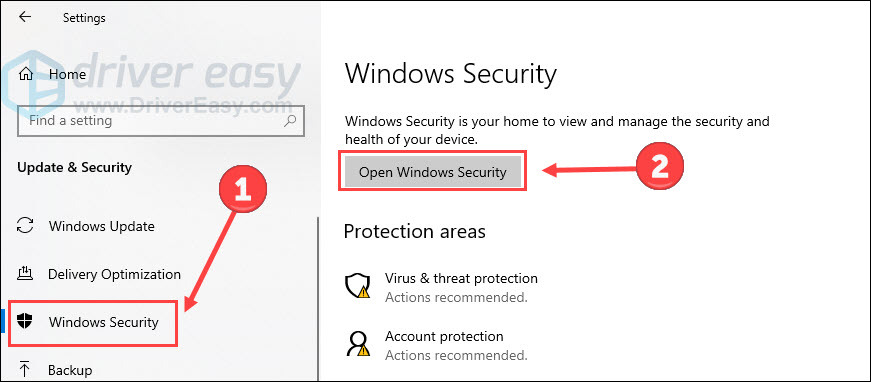
Task: Click the Open Windows Security button
Action: click(432, 172)
